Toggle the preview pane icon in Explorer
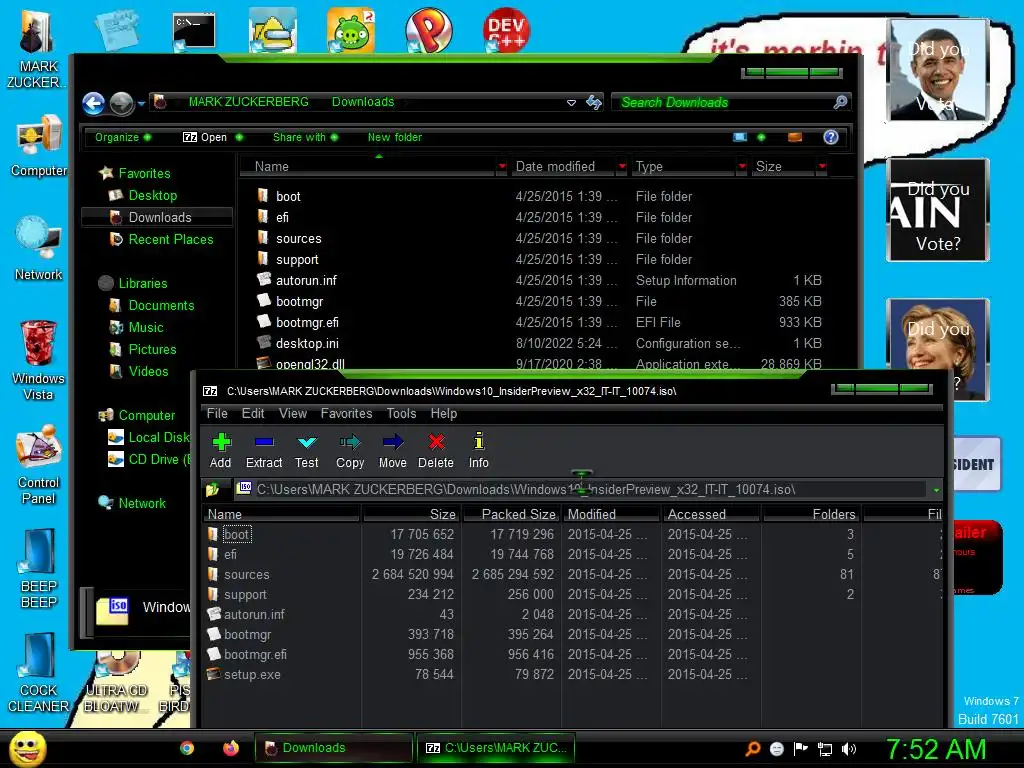 tap(795, 137)
